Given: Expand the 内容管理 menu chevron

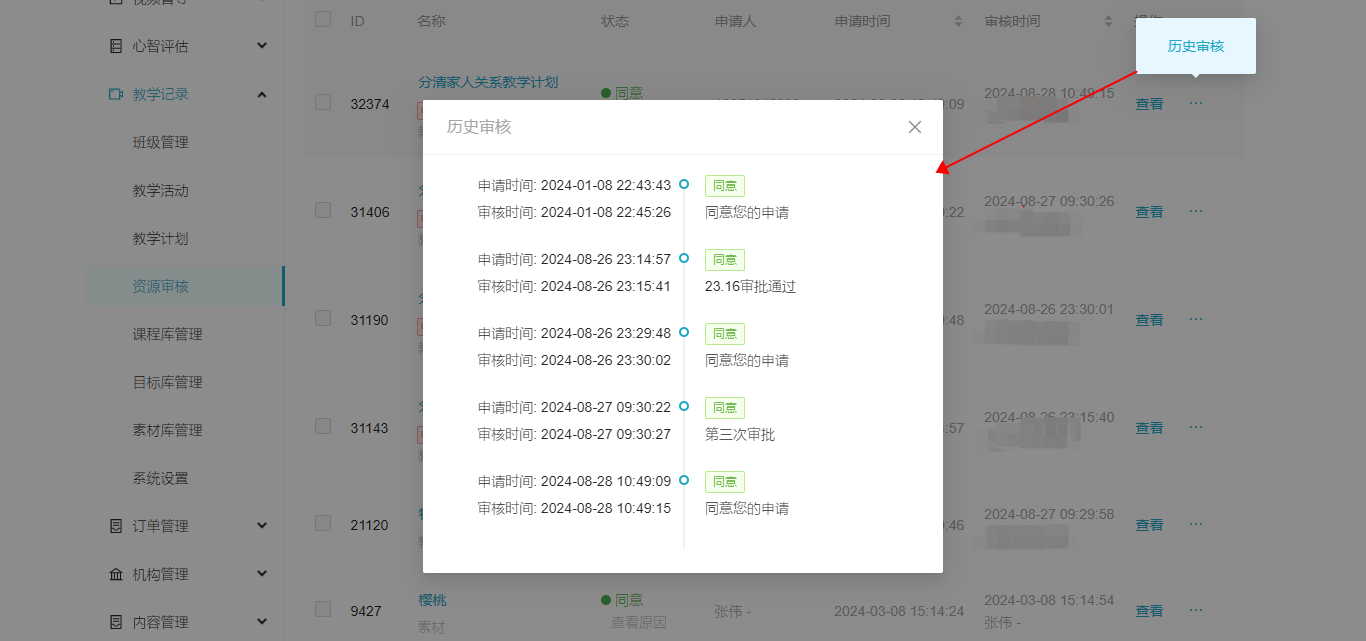Looking at the screenshot, I should pos(262,622).
